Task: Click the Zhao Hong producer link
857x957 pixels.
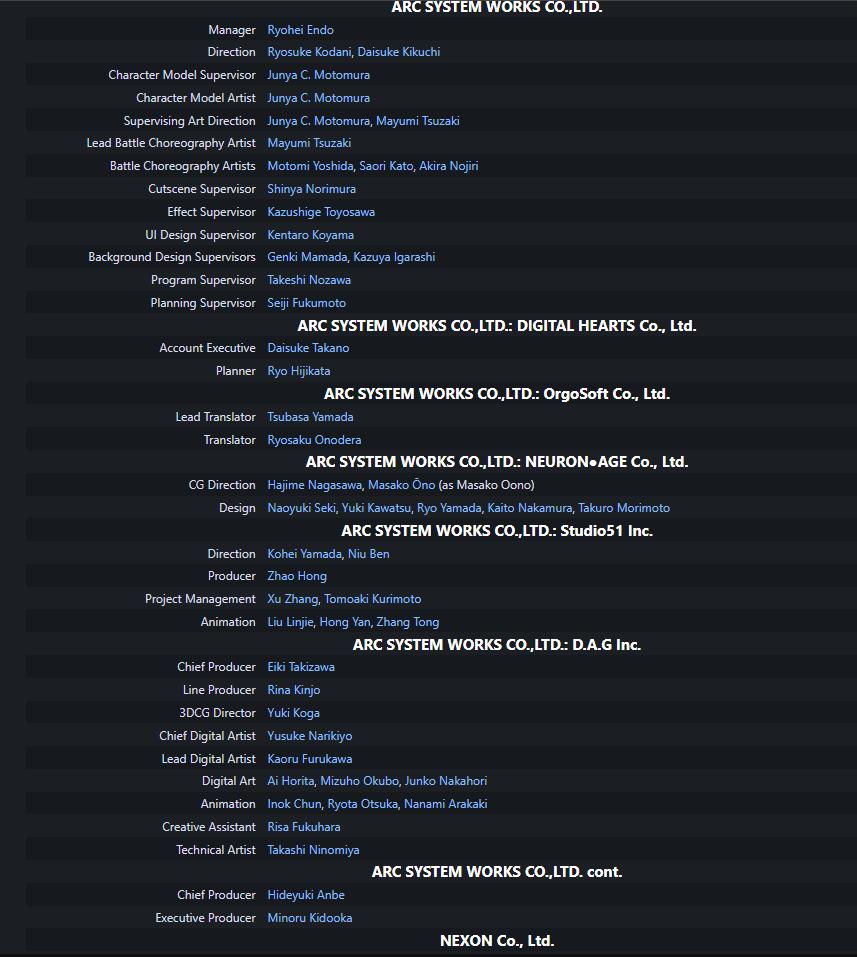Action: click(x=297, y=576)
